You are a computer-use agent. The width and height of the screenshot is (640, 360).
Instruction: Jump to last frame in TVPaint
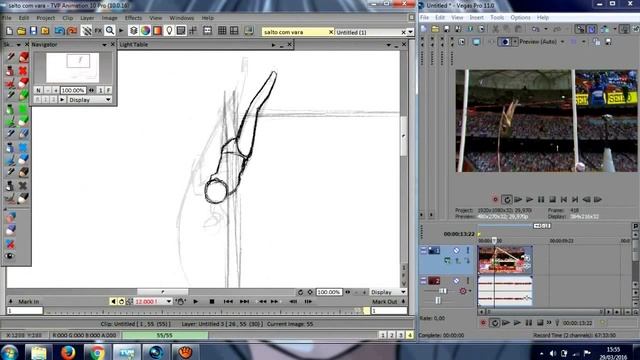(x=244, y=302)
